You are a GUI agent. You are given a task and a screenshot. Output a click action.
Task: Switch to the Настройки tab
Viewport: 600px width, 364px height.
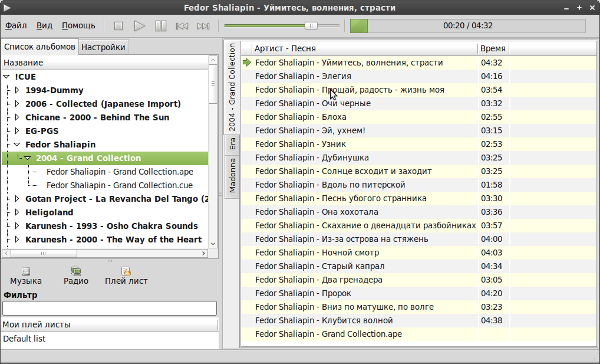click(103, 47)
